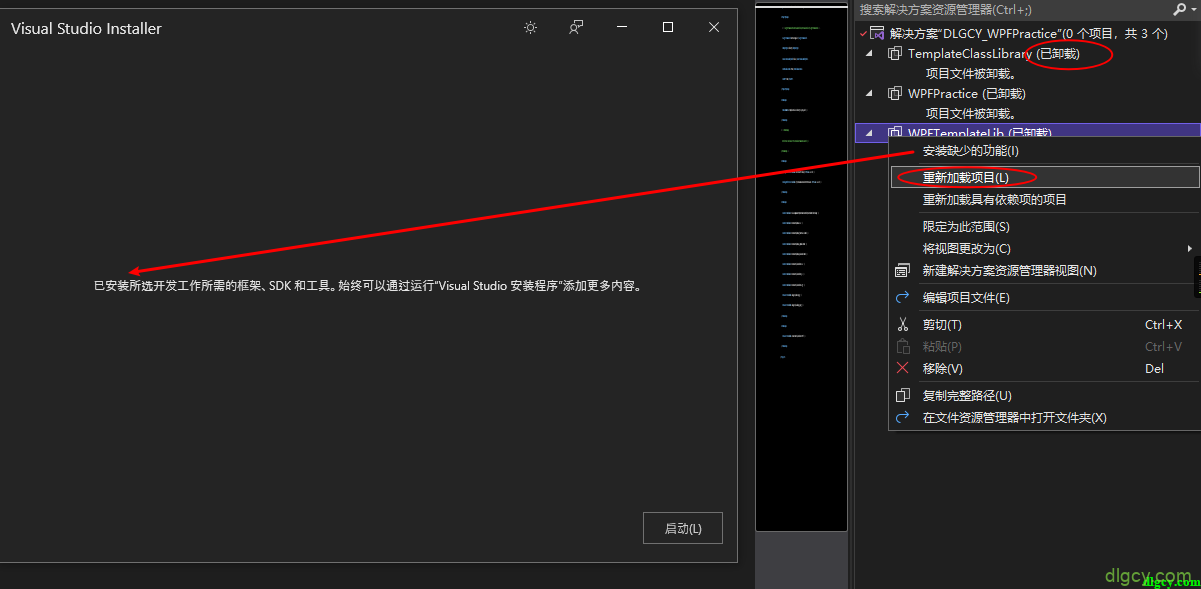This screenshot has height=589, width=1201.
Task: Click the open folder arrow icon
Action: click(x=902, y=417)
